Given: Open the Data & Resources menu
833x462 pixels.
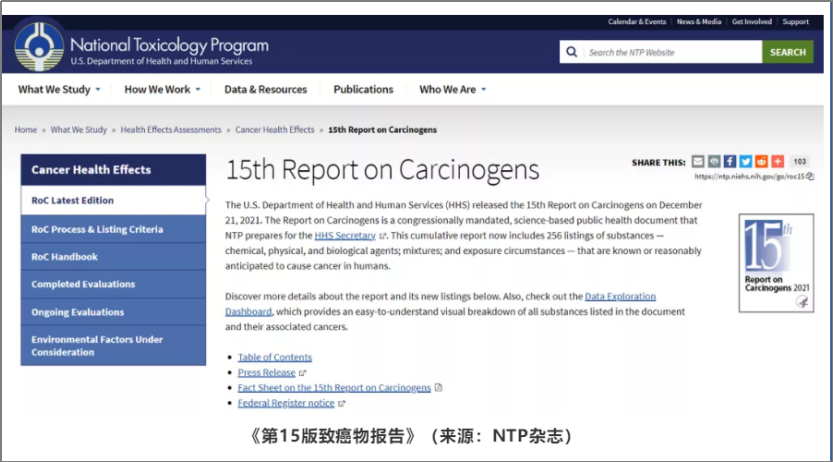Looking at the screenshot, I should tap(266, 89).
